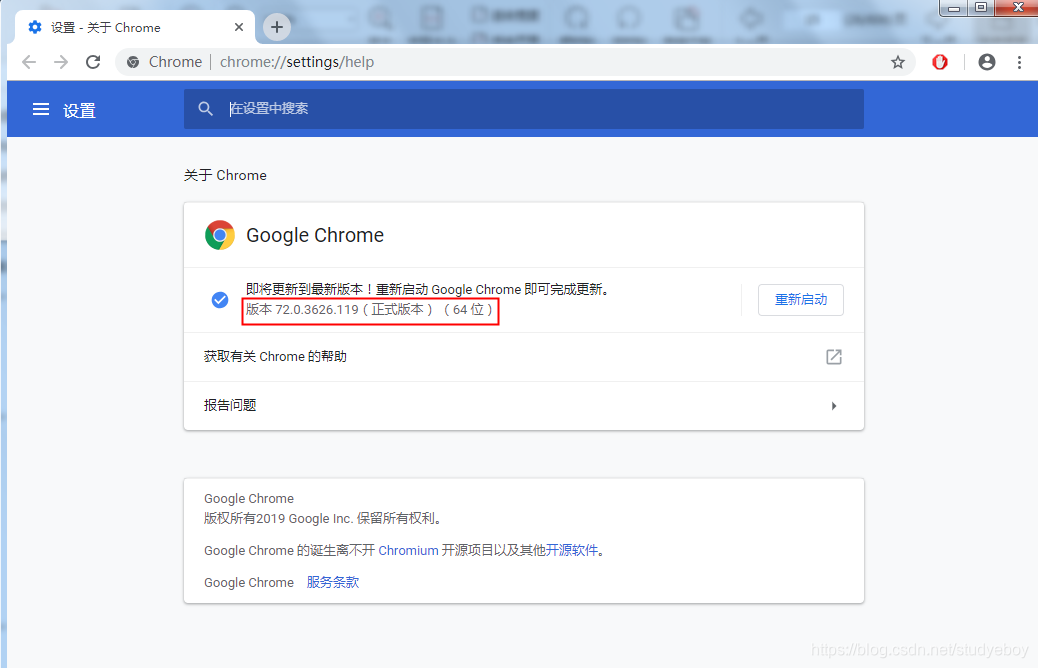The height and width of the screenshot is (668, 1038).
Task: Open the user profile avatar icon
Action: [x=986, y=62]
